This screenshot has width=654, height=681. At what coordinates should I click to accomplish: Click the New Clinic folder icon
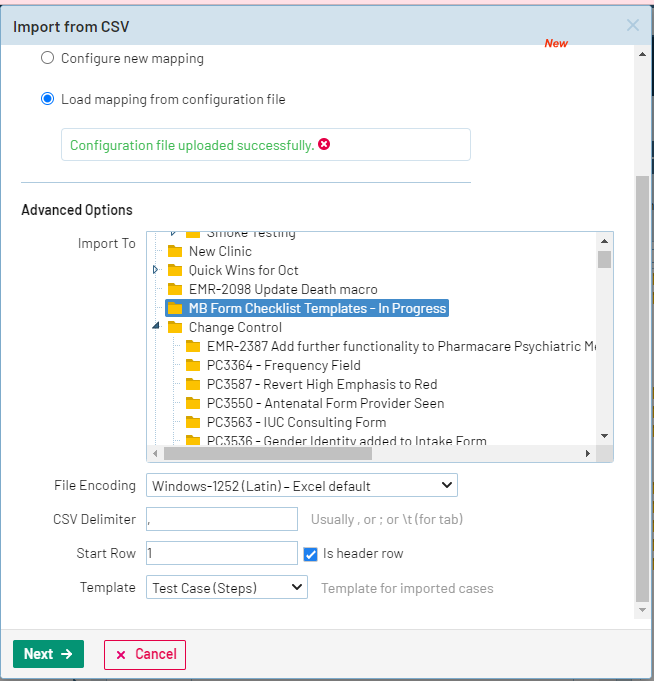(x=175, y=252)
